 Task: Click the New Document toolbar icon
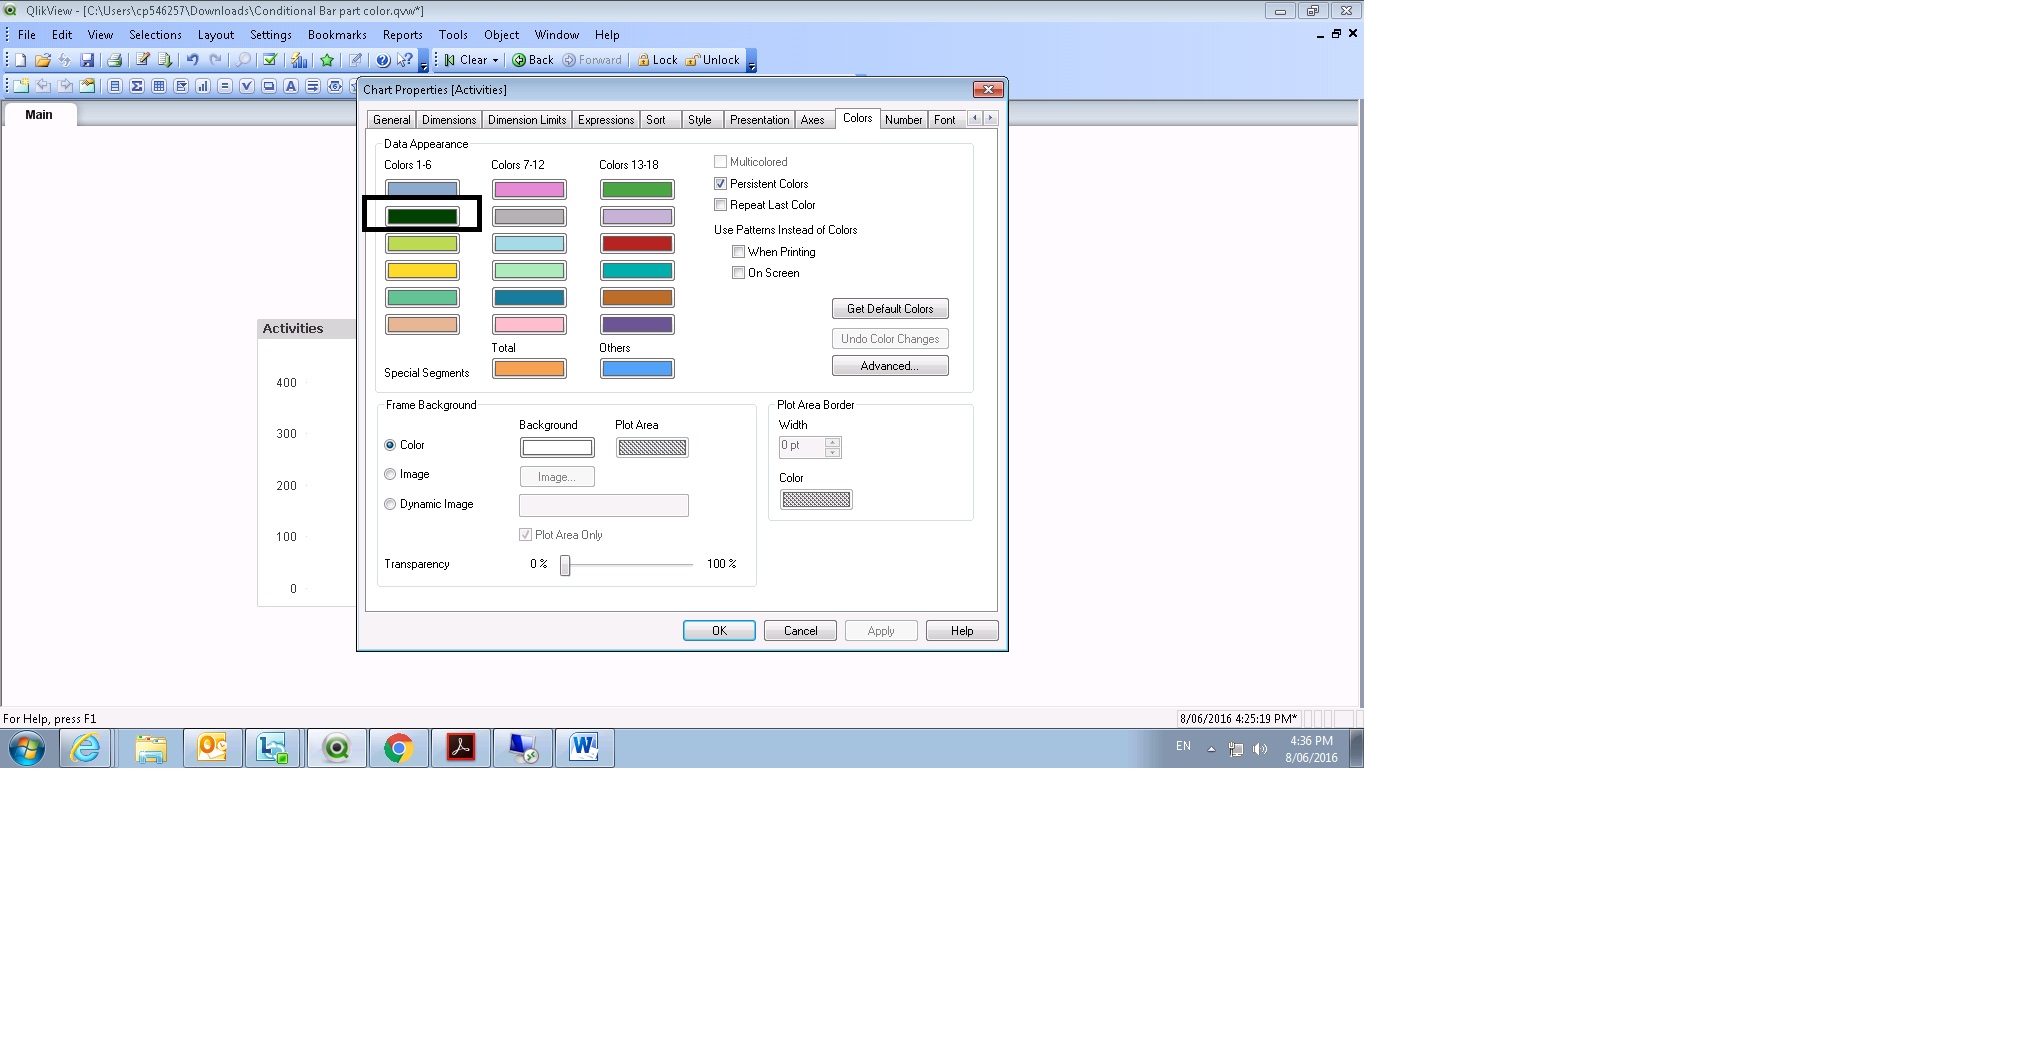[21, 60]
